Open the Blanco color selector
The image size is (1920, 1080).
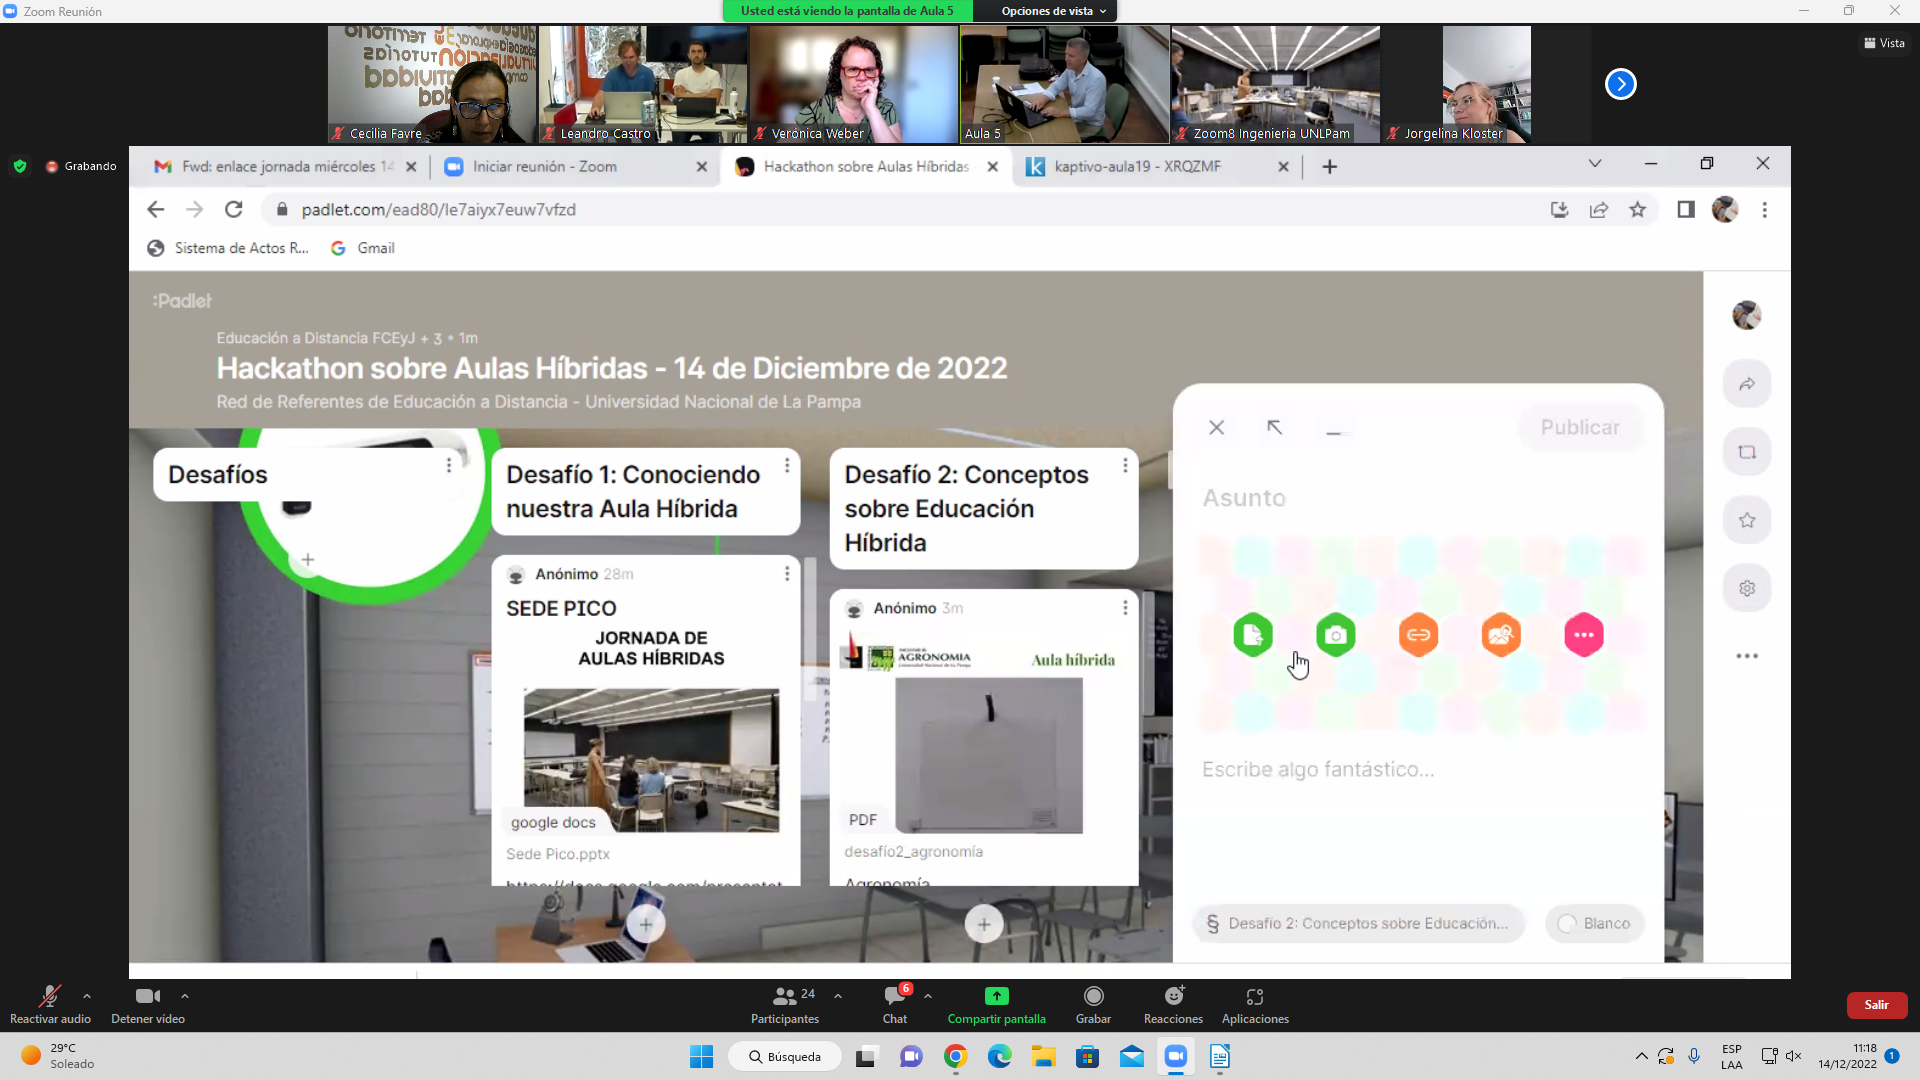[1595, 923]
